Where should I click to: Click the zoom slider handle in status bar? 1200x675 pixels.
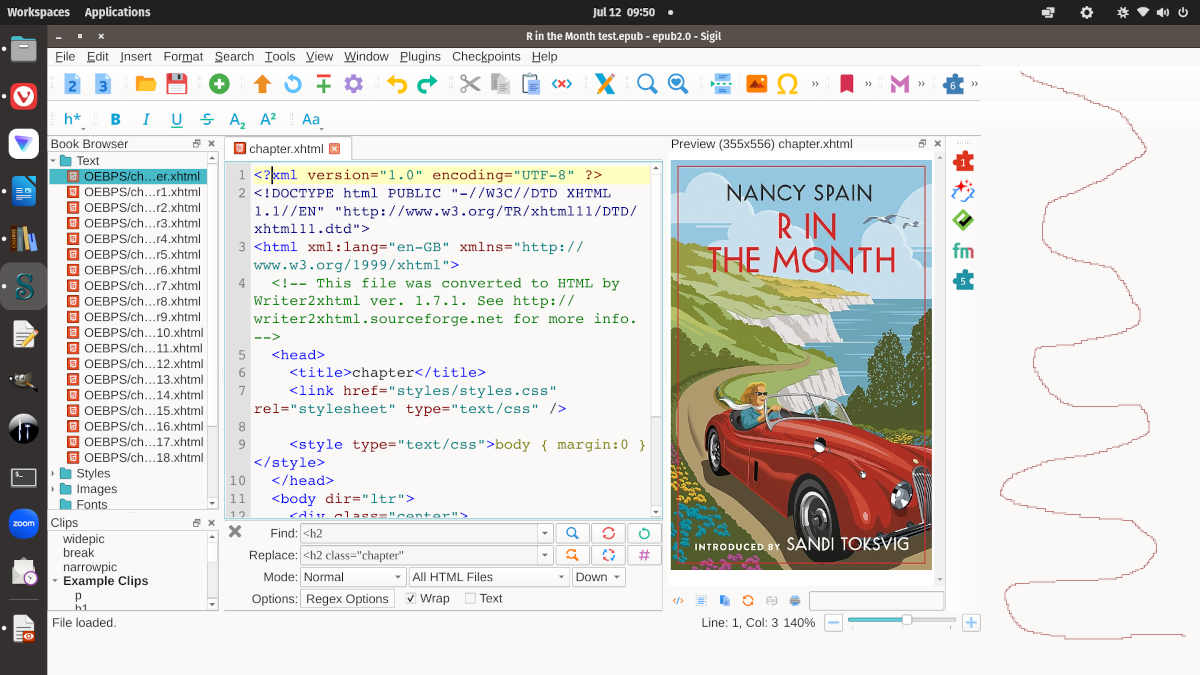coord(906,621)
